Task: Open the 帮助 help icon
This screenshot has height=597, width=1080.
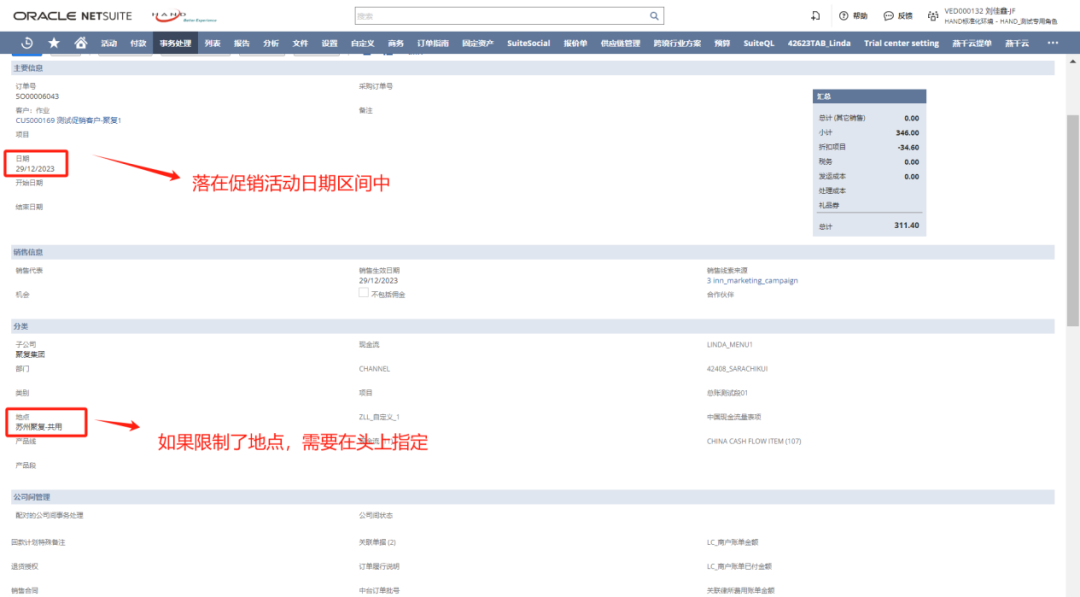Action: 853,16
